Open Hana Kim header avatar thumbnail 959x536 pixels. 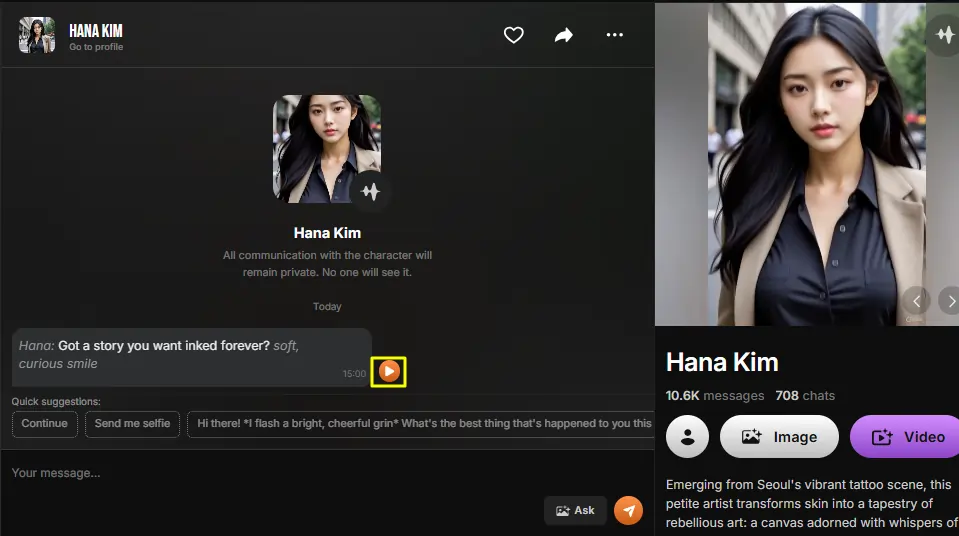(37, 35)
